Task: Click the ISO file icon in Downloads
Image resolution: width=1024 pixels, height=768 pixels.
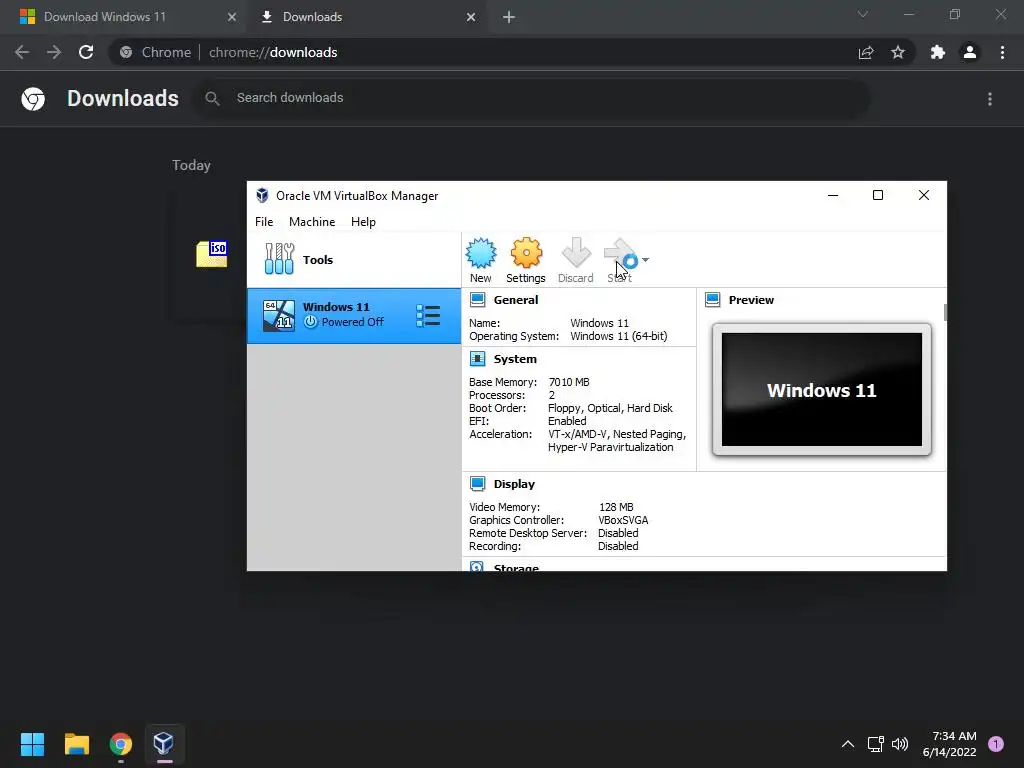Action: (212, 254)
